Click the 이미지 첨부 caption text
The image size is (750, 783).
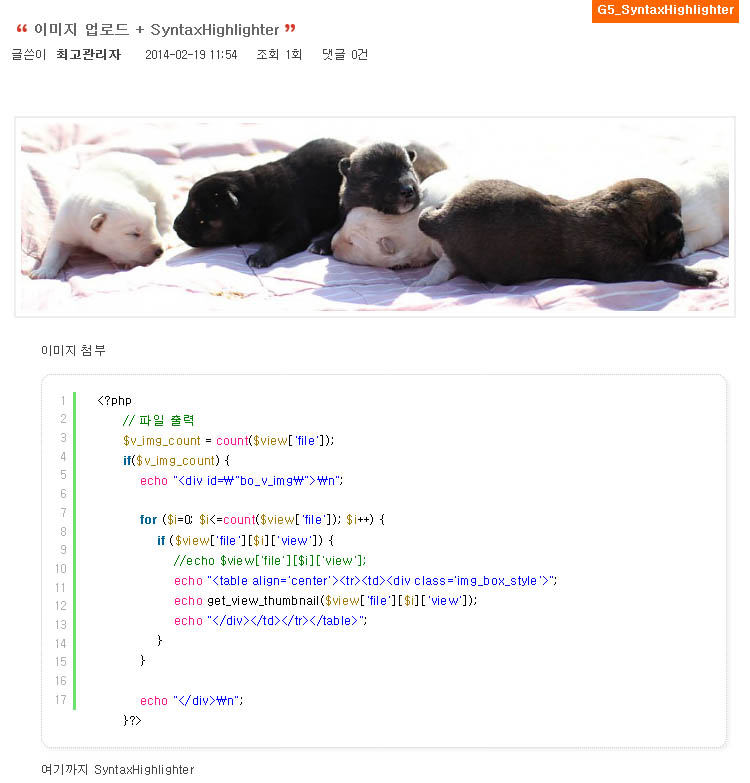point(73,351)
